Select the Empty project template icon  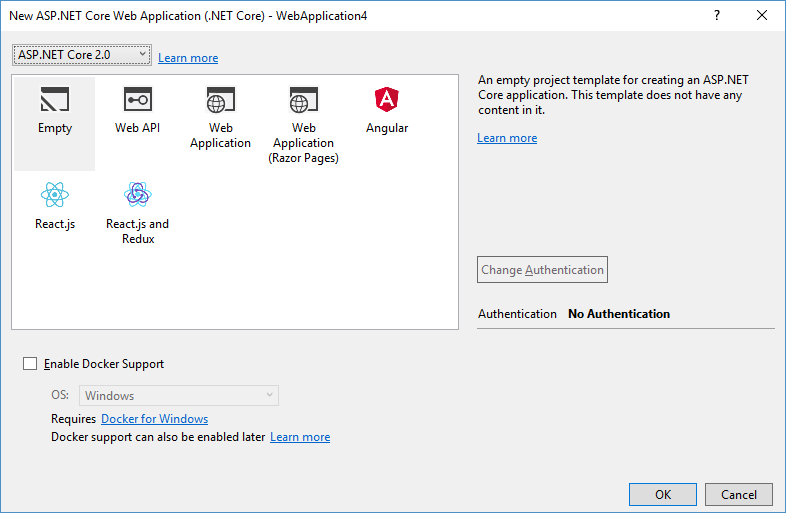tap(55, 99)
